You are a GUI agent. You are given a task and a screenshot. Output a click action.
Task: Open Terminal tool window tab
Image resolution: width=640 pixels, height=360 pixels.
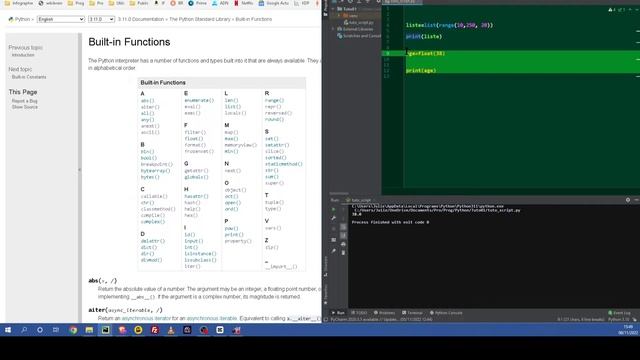point(412,313)
